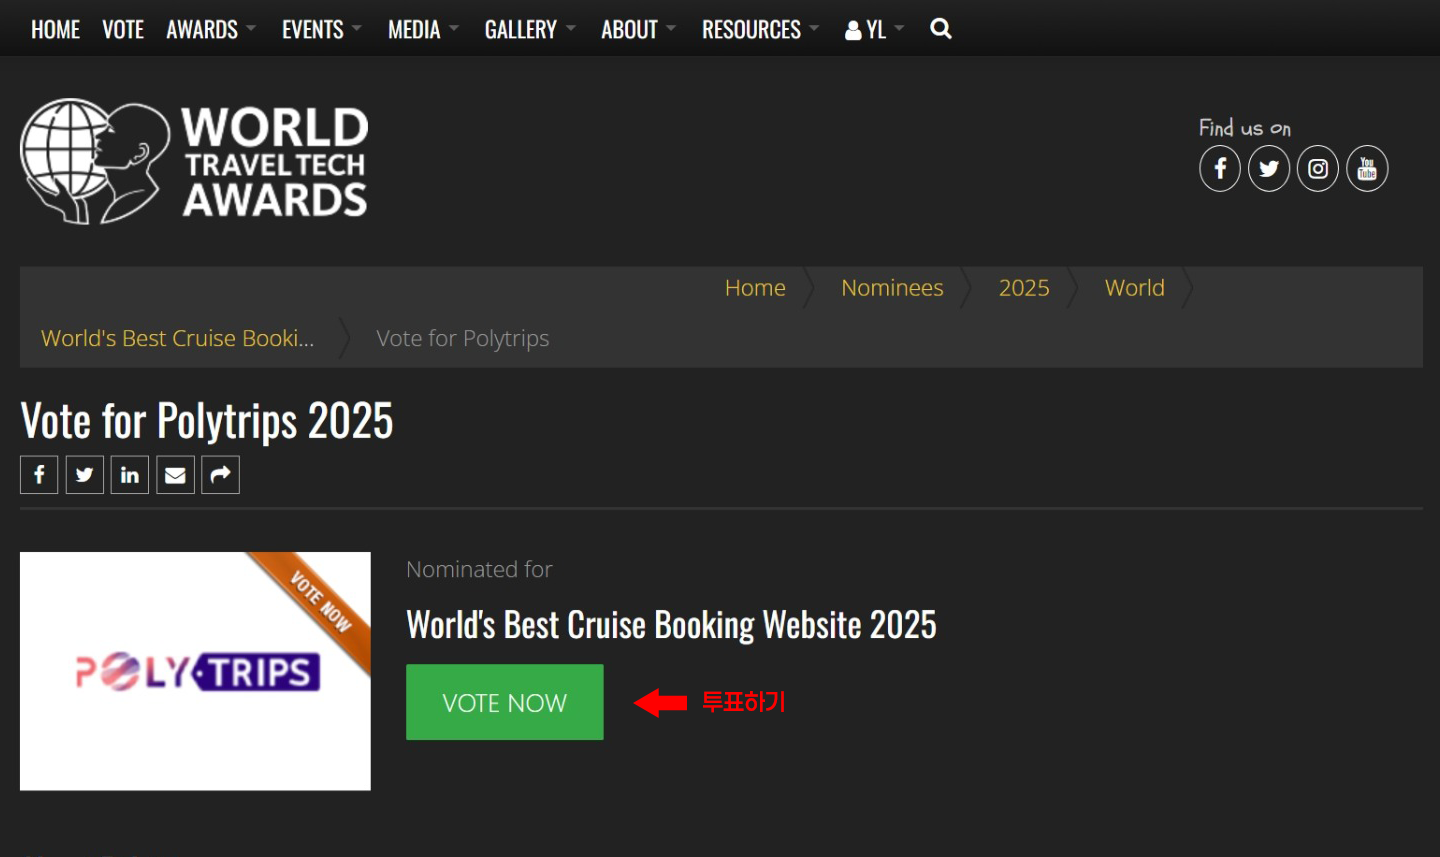Open YouTube channel in header social icons
Image resolution: width=1440 pixels, height=857 pixels.
pyautogui.click(x=1366, y=169)
